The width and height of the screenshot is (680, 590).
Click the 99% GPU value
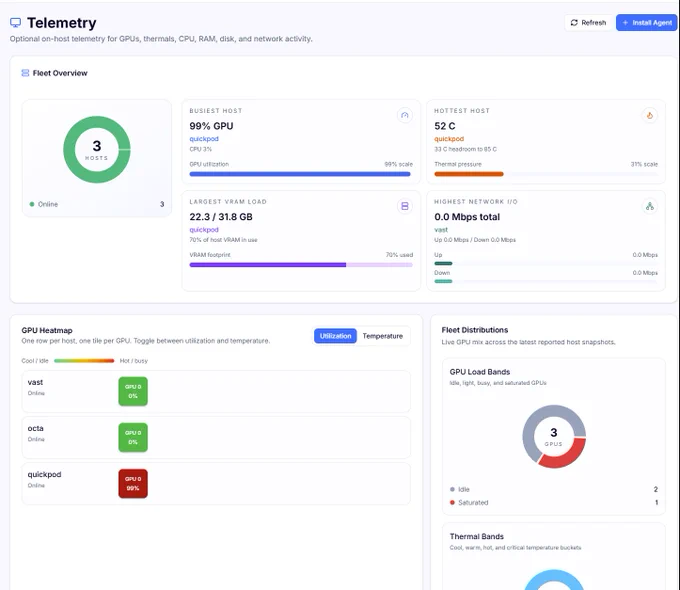(x=211, y=126)
